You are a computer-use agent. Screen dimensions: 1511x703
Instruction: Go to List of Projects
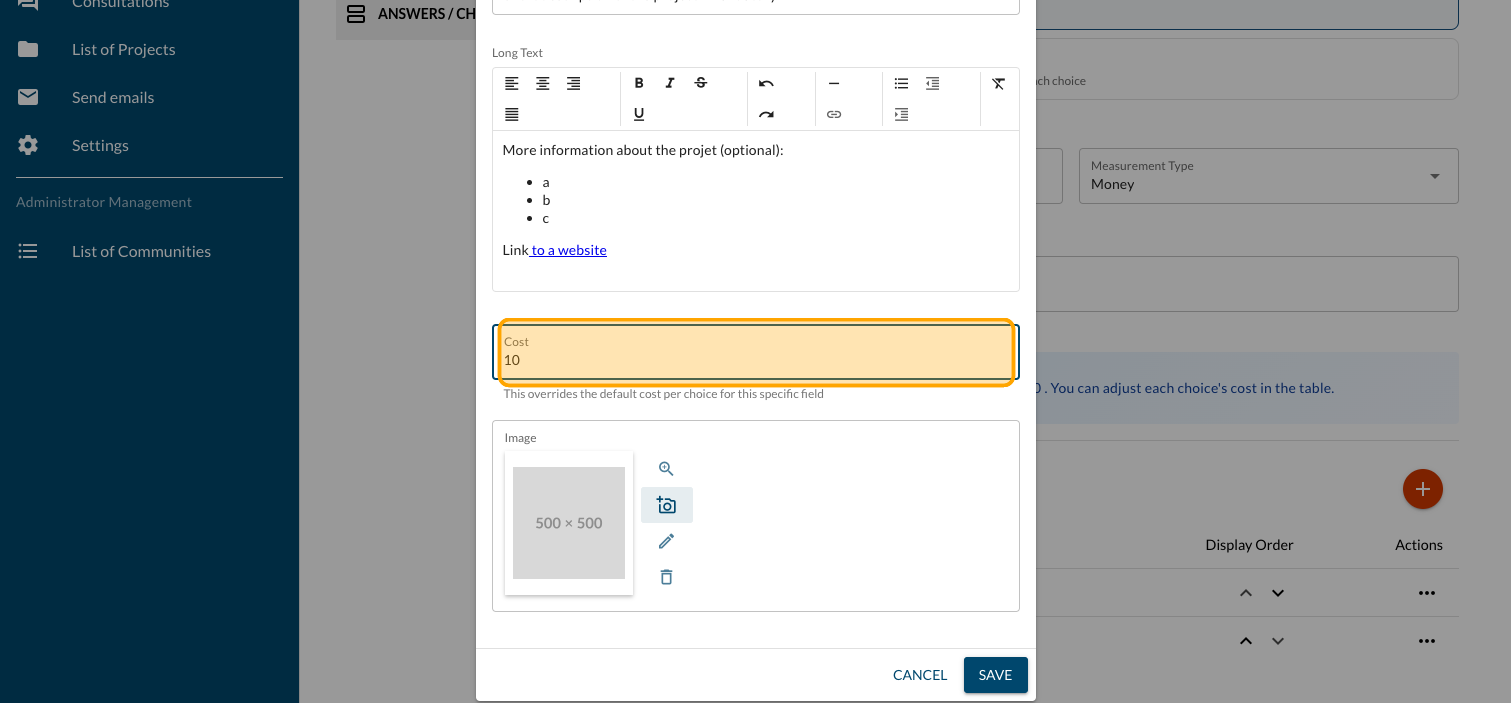(x=123, y=49)
